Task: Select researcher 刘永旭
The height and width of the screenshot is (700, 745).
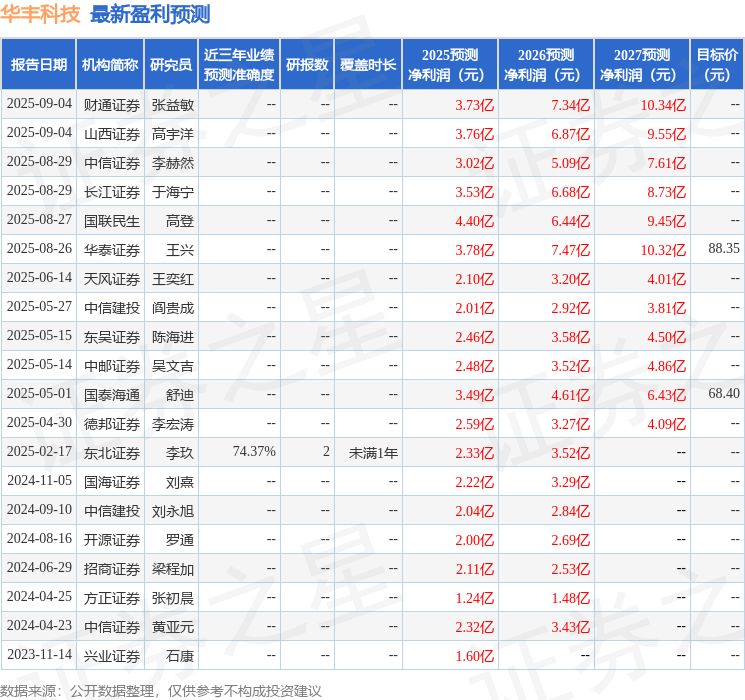Action: click(x=173, y=511)
